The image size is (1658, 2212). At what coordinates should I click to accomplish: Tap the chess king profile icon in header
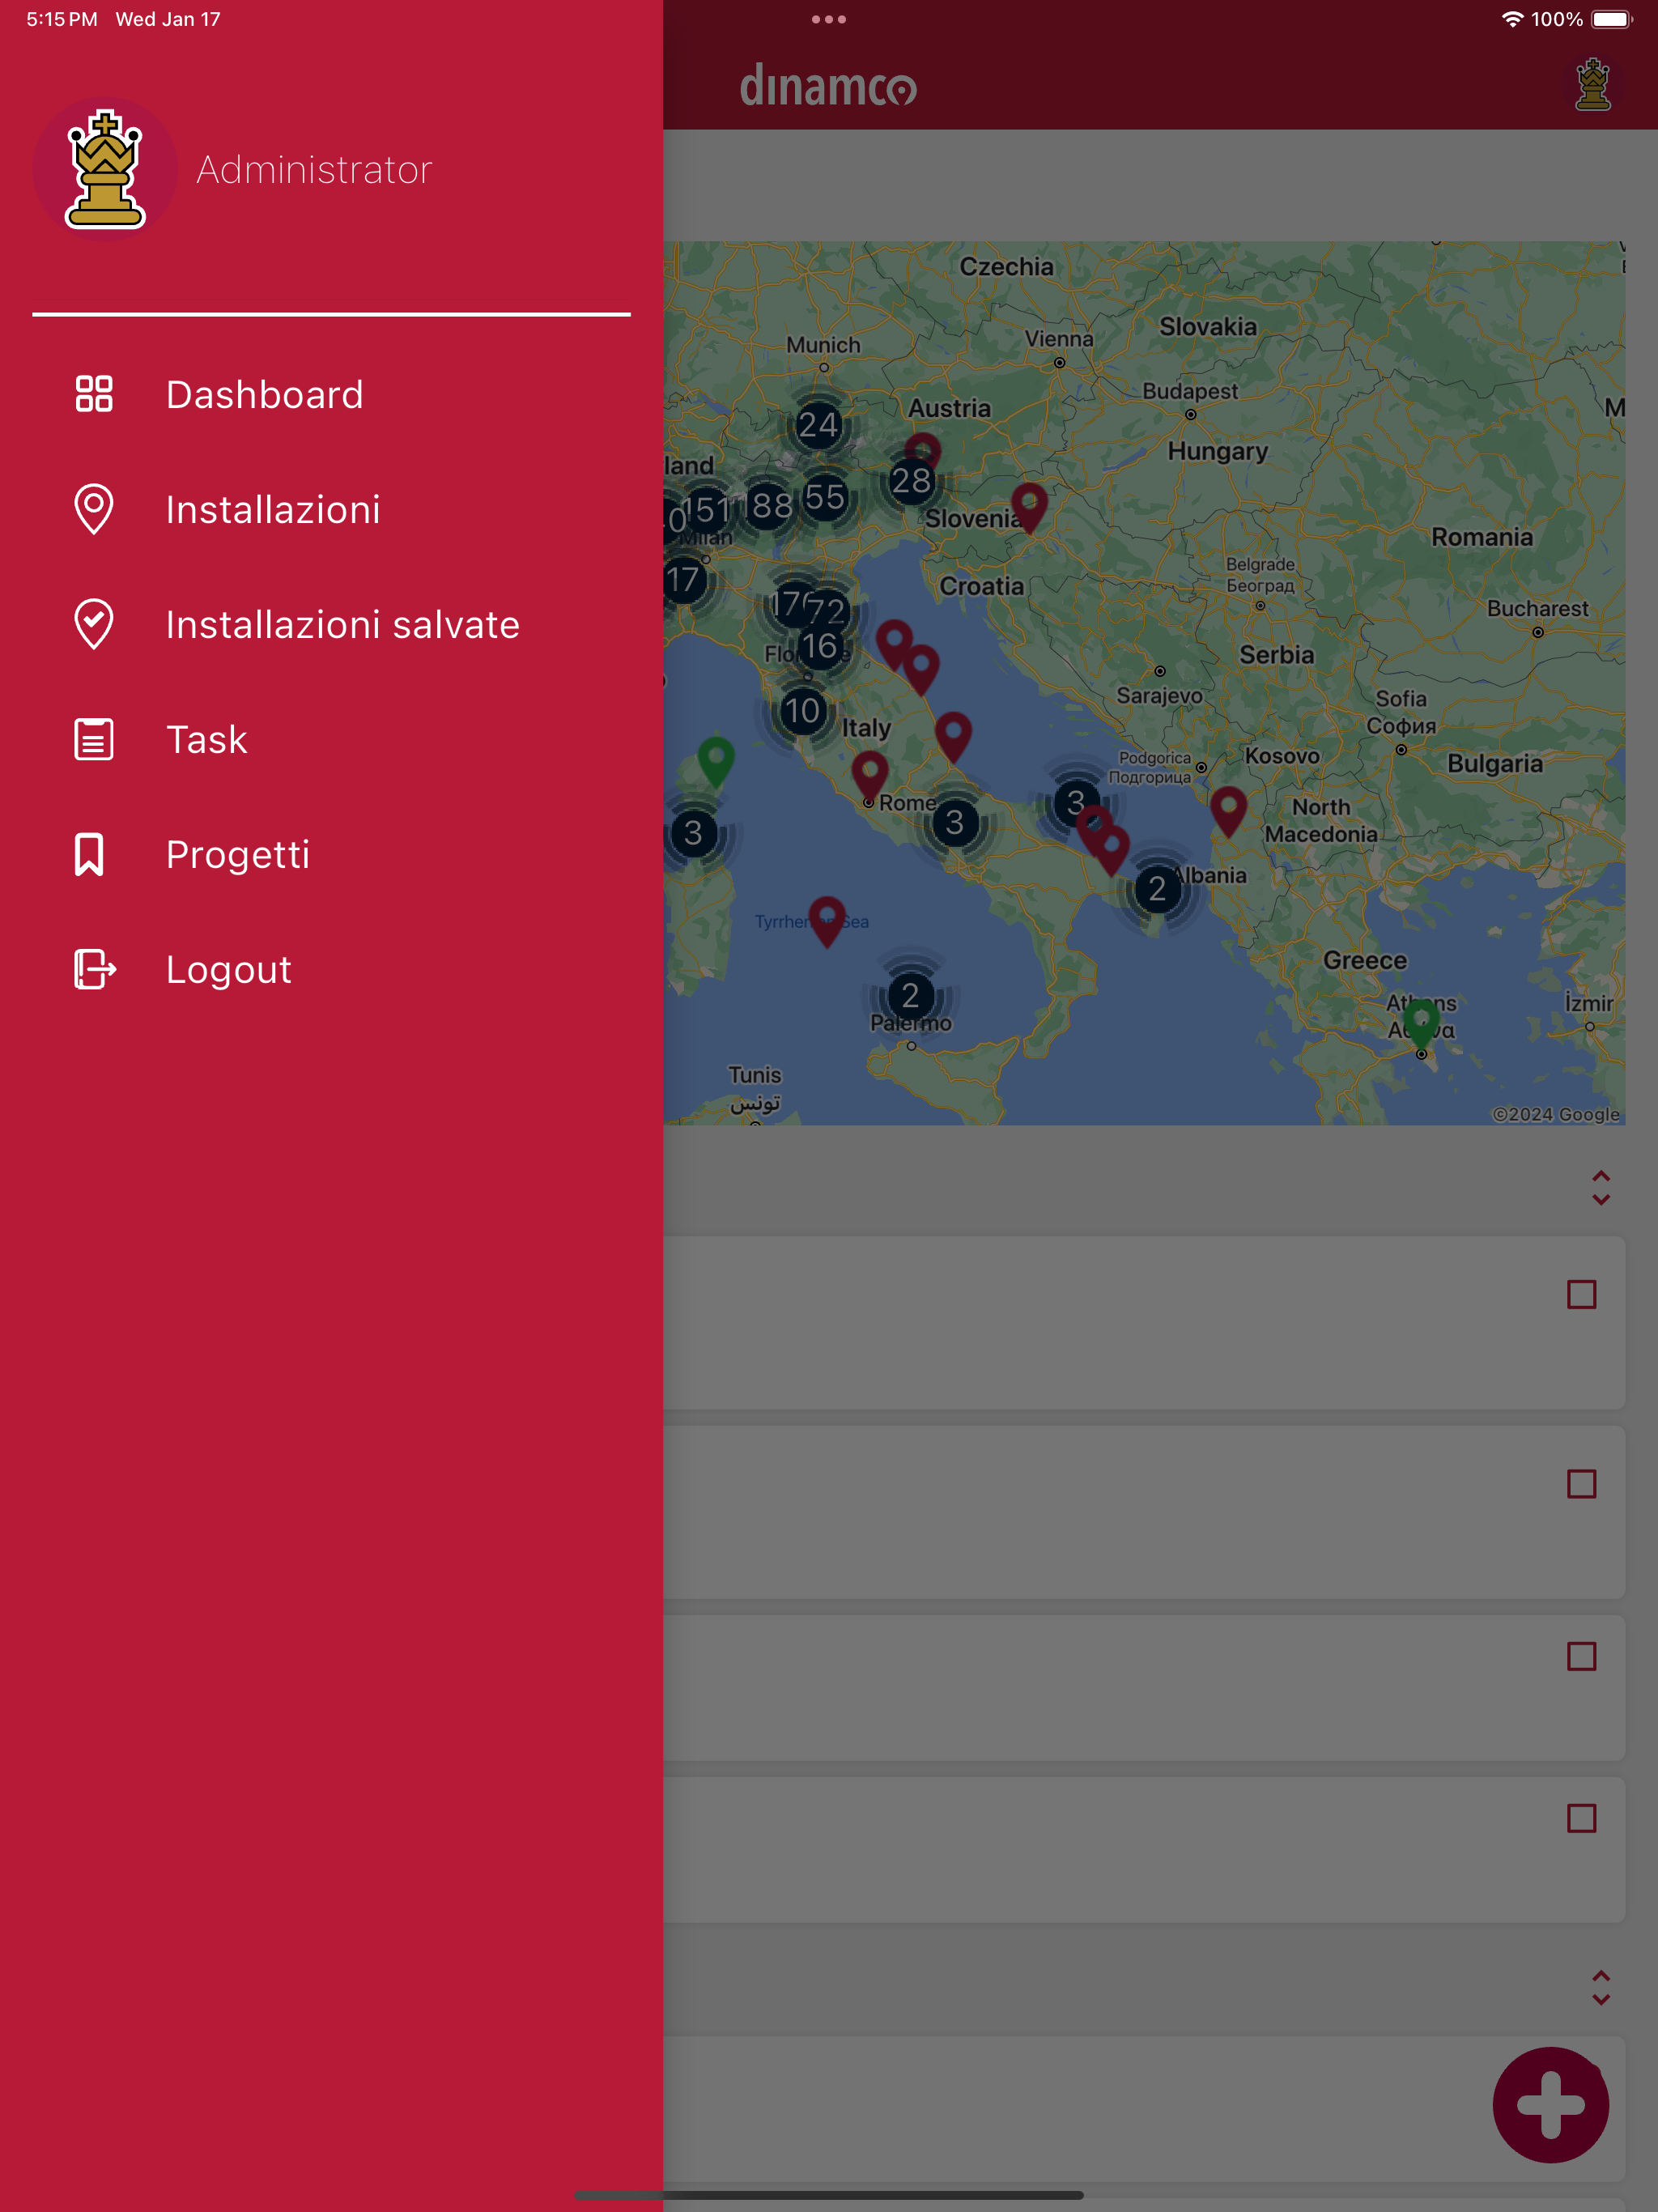tap(1593, 85)
